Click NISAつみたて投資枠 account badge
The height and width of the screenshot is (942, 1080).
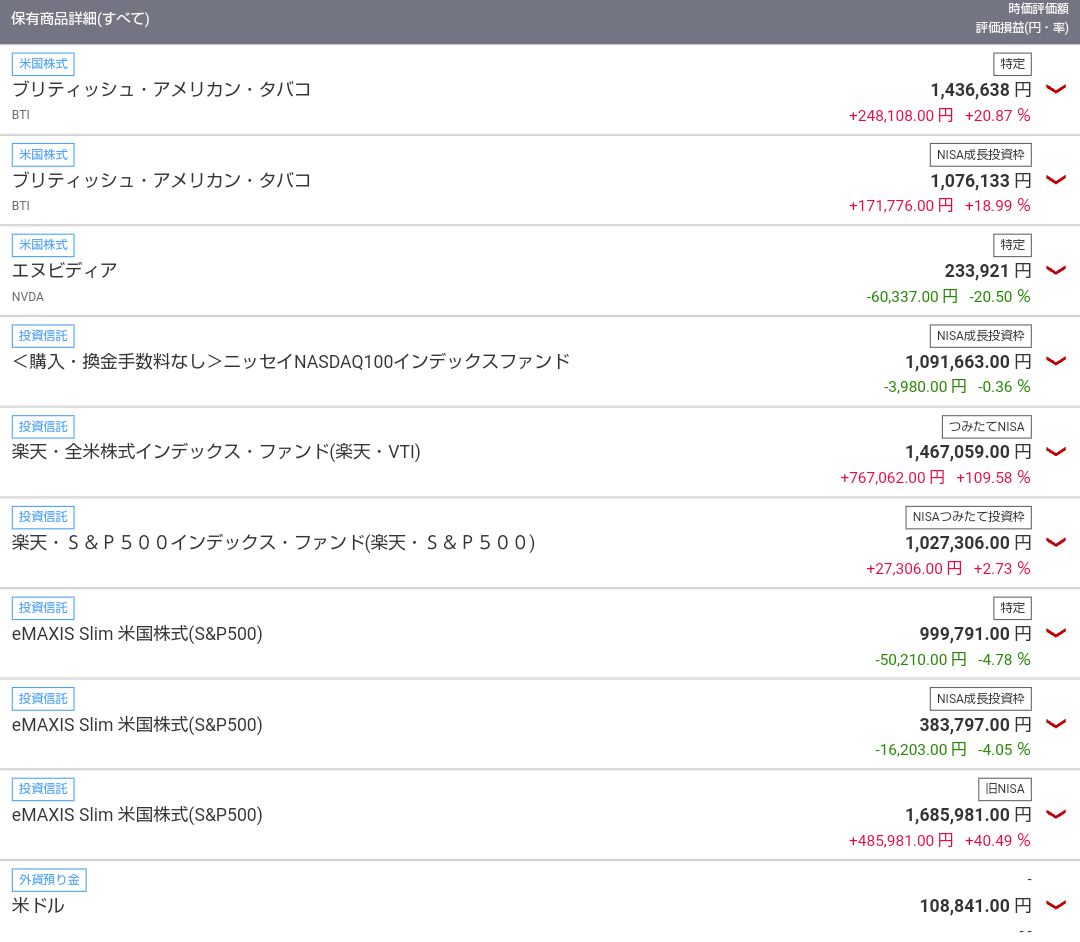[x=968, y=517]
